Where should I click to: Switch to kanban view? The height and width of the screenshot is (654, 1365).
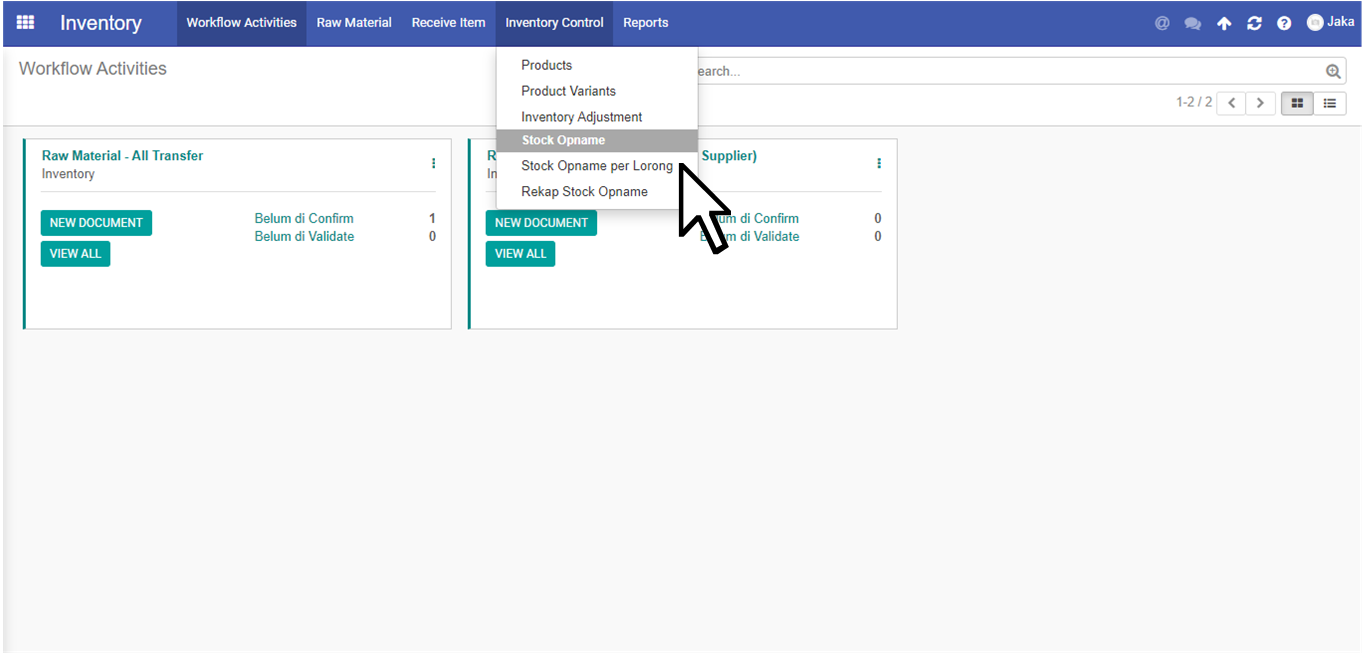1297,103
